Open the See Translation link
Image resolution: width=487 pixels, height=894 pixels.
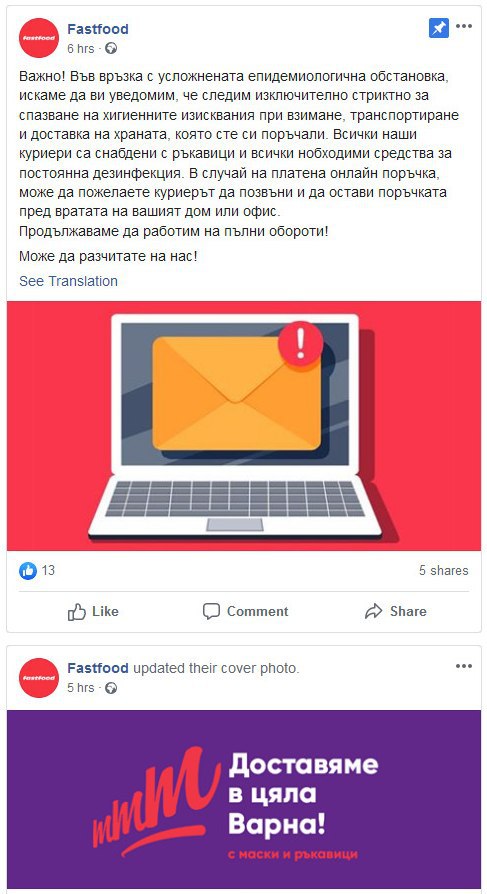coord(68,281)
